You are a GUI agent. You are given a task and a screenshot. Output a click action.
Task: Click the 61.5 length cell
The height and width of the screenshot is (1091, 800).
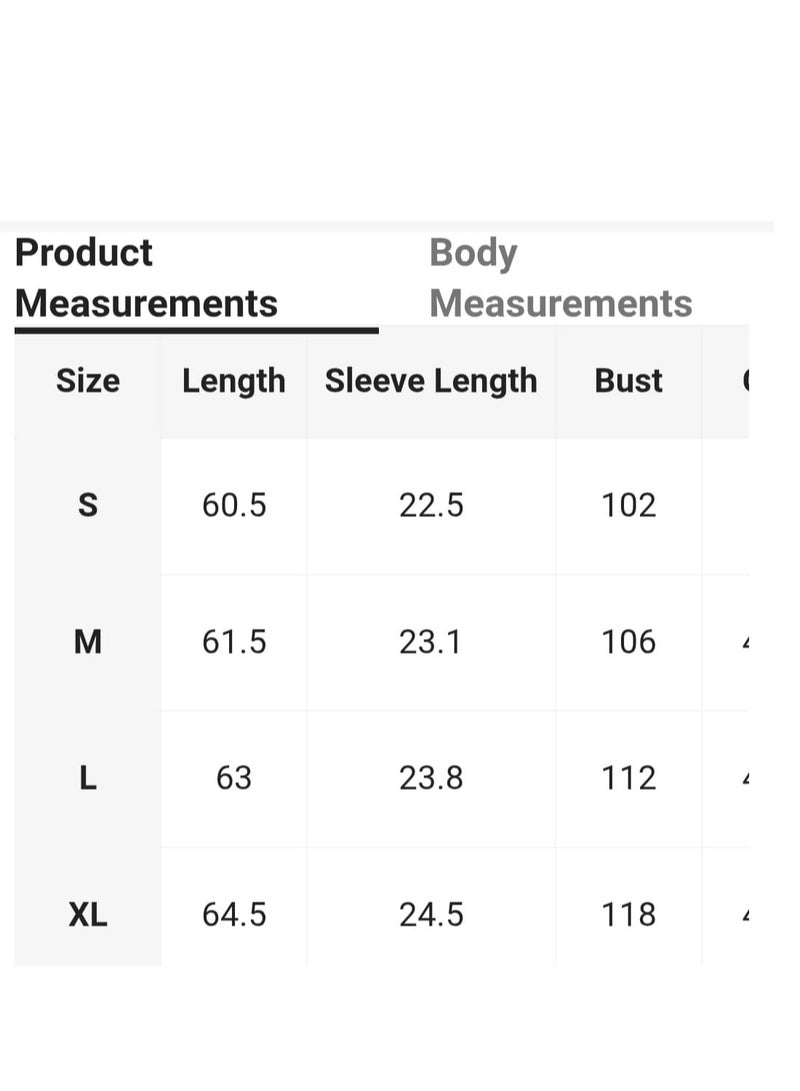(234, 642)
